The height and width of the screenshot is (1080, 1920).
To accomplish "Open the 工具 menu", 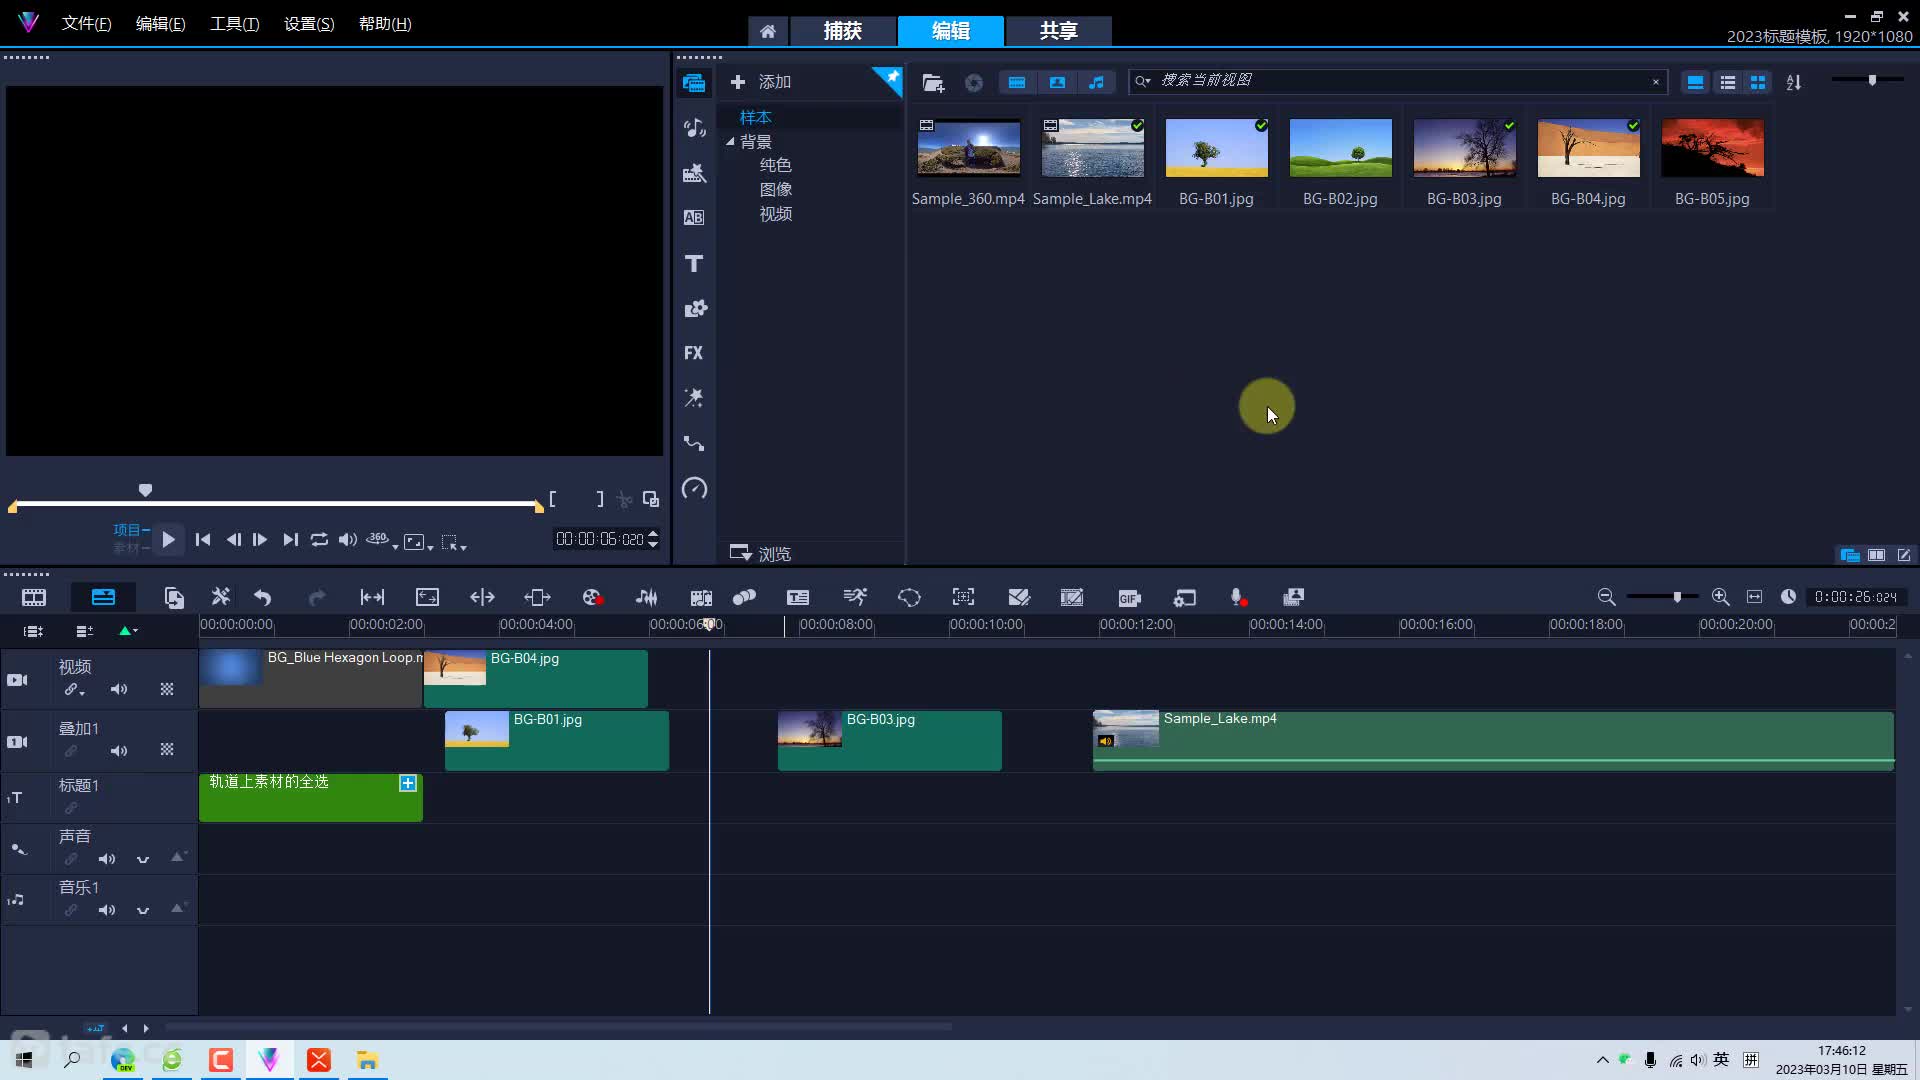I will (234, 24).
